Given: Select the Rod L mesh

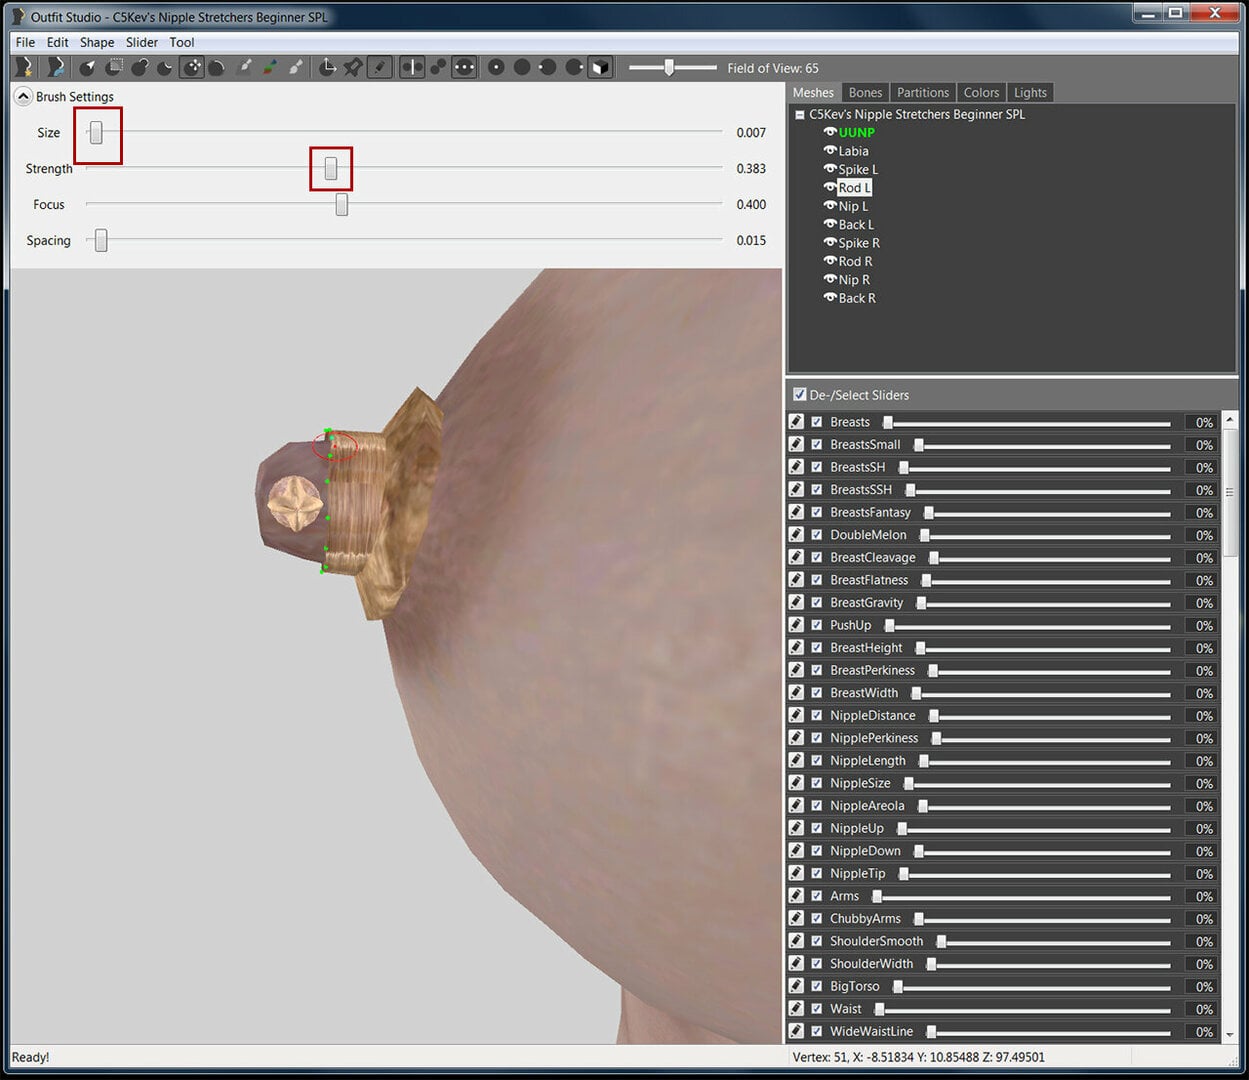Looking at the screenshot, I should (x=854, y=187).
